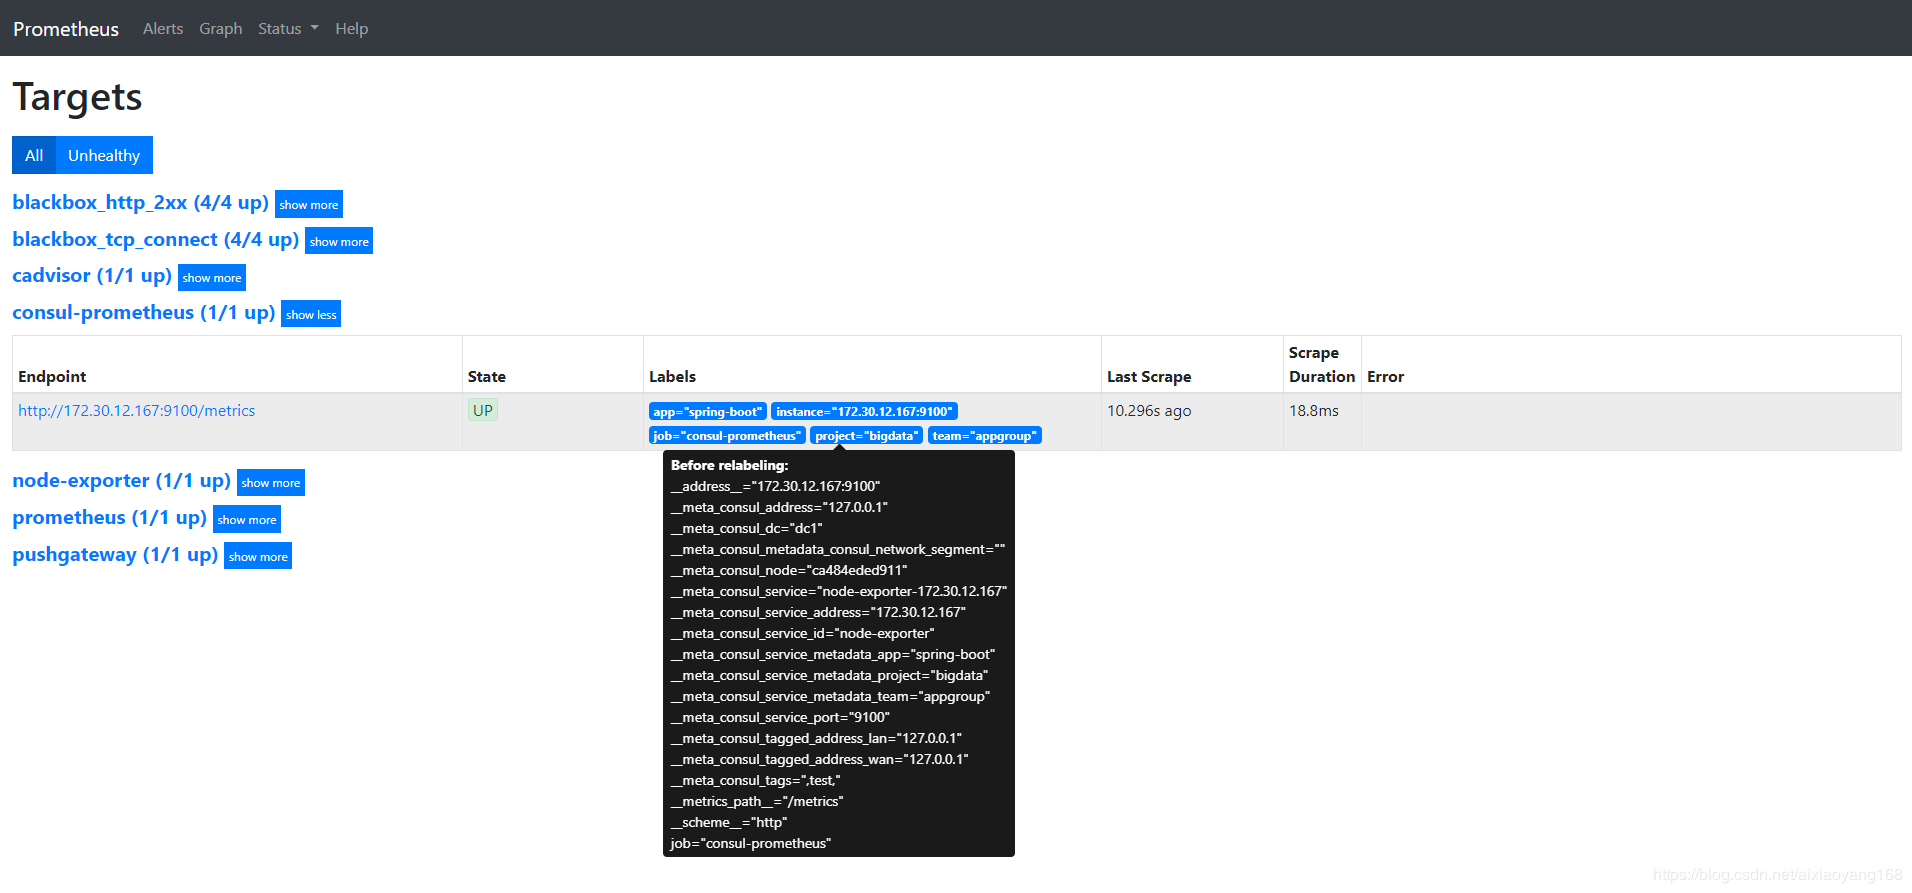Click the __meta_consul_service_id="node-exporter" line

(x=803, y=633)
